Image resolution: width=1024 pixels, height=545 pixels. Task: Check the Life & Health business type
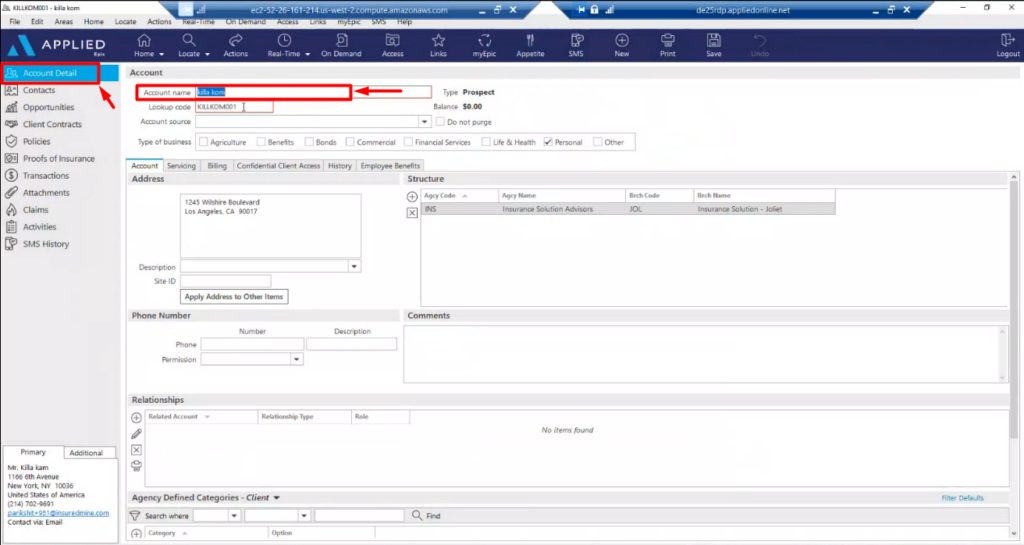coord(486,142)
